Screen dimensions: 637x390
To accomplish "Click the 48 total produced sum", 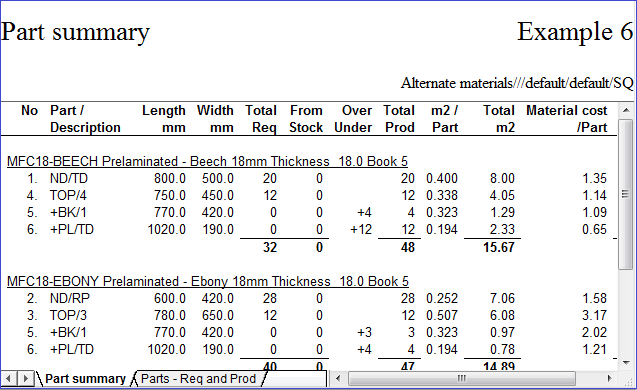I will (408, 247).
